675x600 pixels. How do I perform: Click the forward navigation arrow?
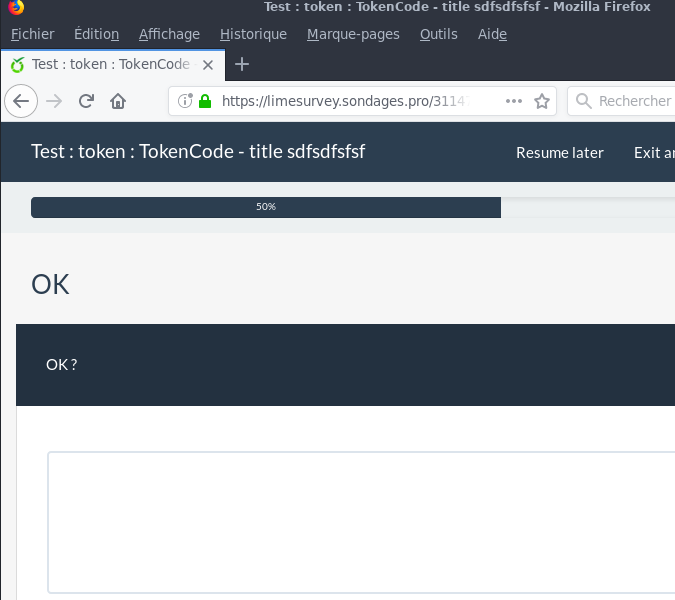tap(54, 101)
